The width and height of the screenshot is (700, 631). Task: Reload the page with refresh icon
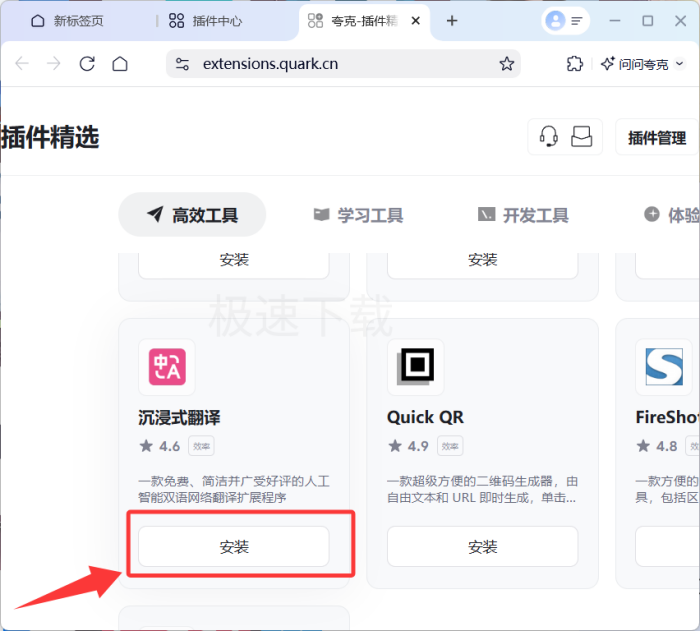87,64
